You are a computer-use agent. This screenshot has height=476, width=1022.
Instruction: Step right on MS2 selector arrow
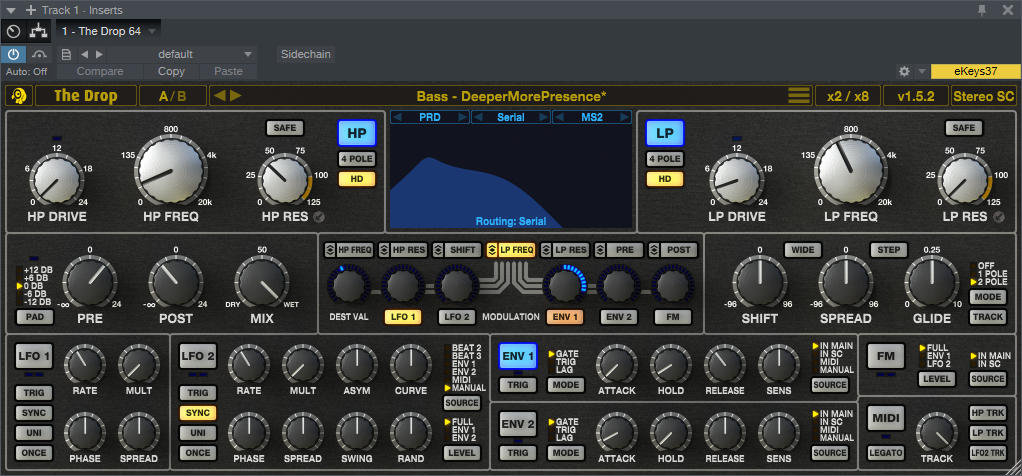coord(625,117)
